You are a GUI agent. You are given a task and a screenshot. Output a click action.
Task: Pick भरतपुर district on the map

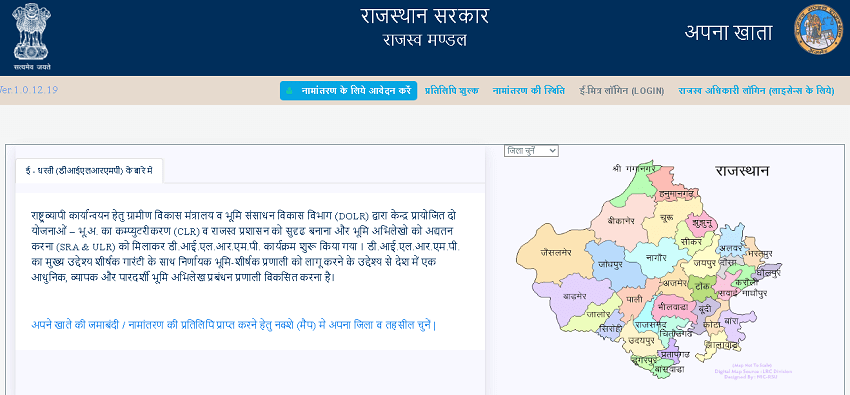pos(759,253)
